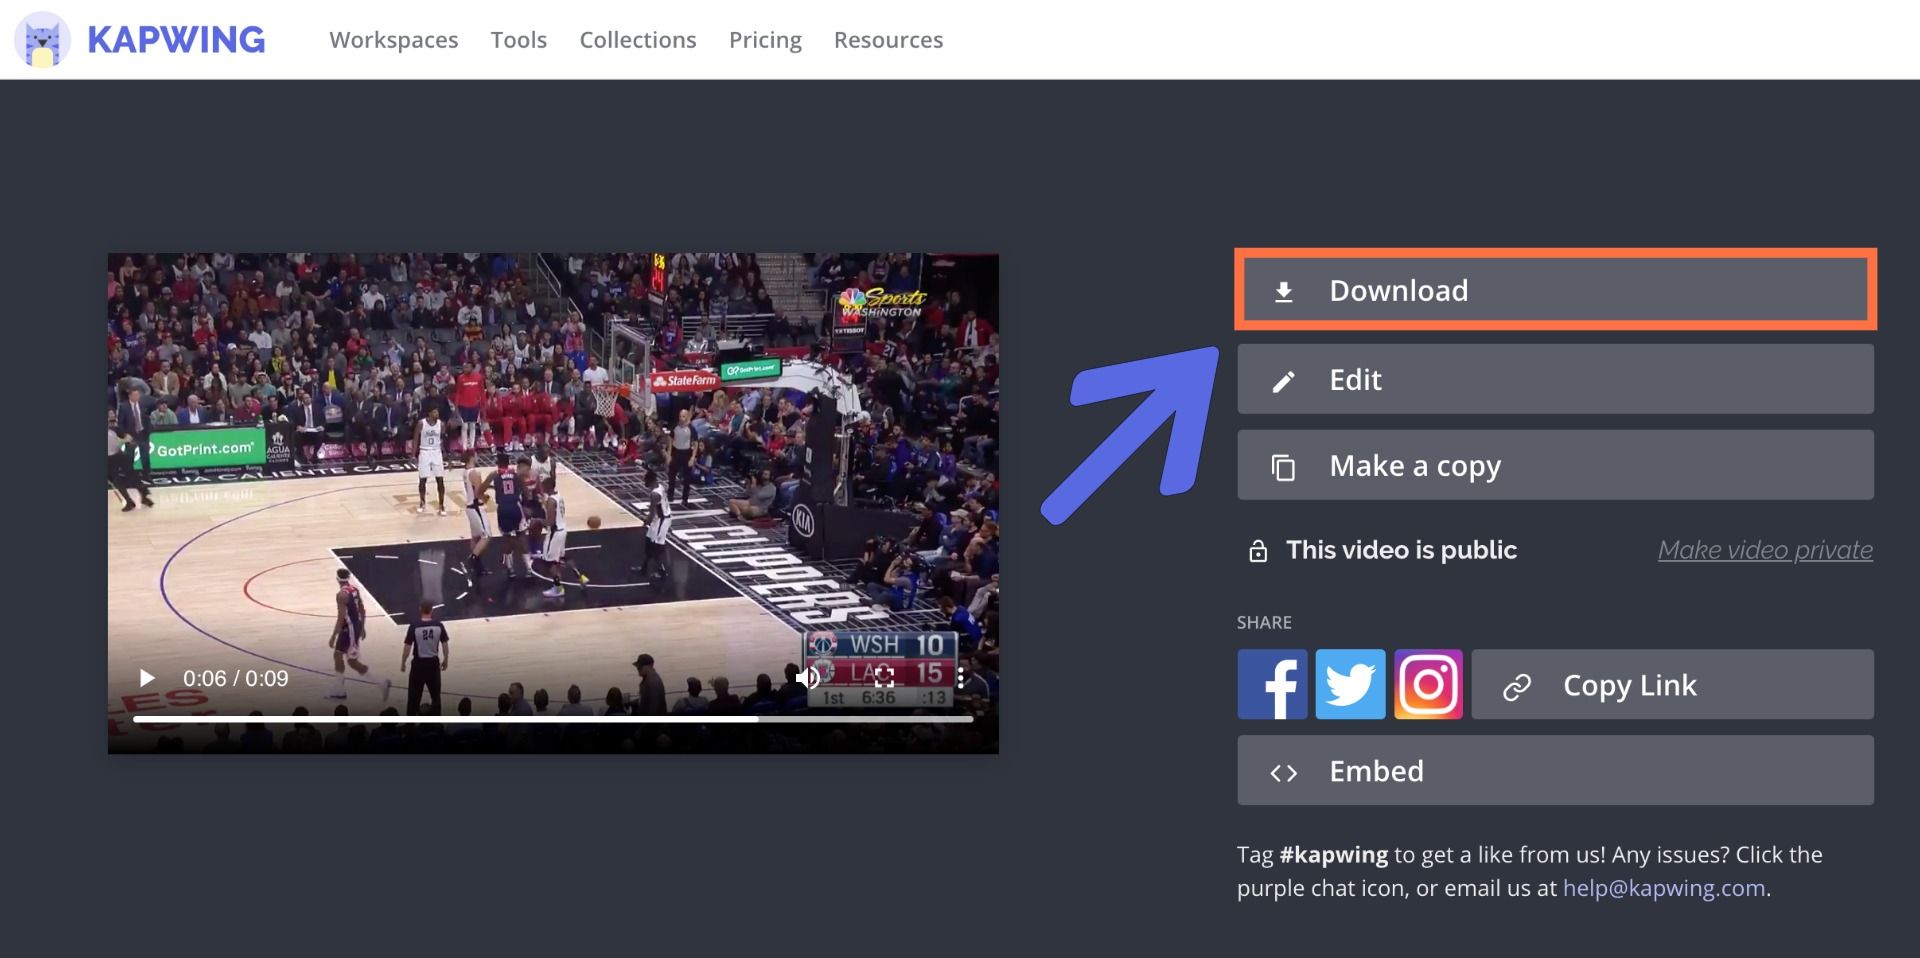This screenshot has height=958, width=1920.
Task: Open the Workspaces menu
Action: (x=394, y=40)
